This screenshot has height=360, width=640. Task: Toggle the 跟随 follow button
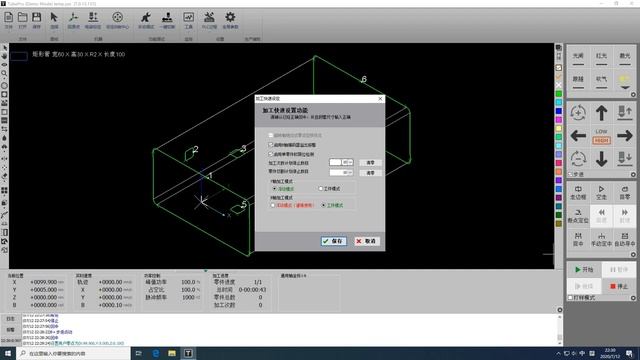tap(578, 81)
